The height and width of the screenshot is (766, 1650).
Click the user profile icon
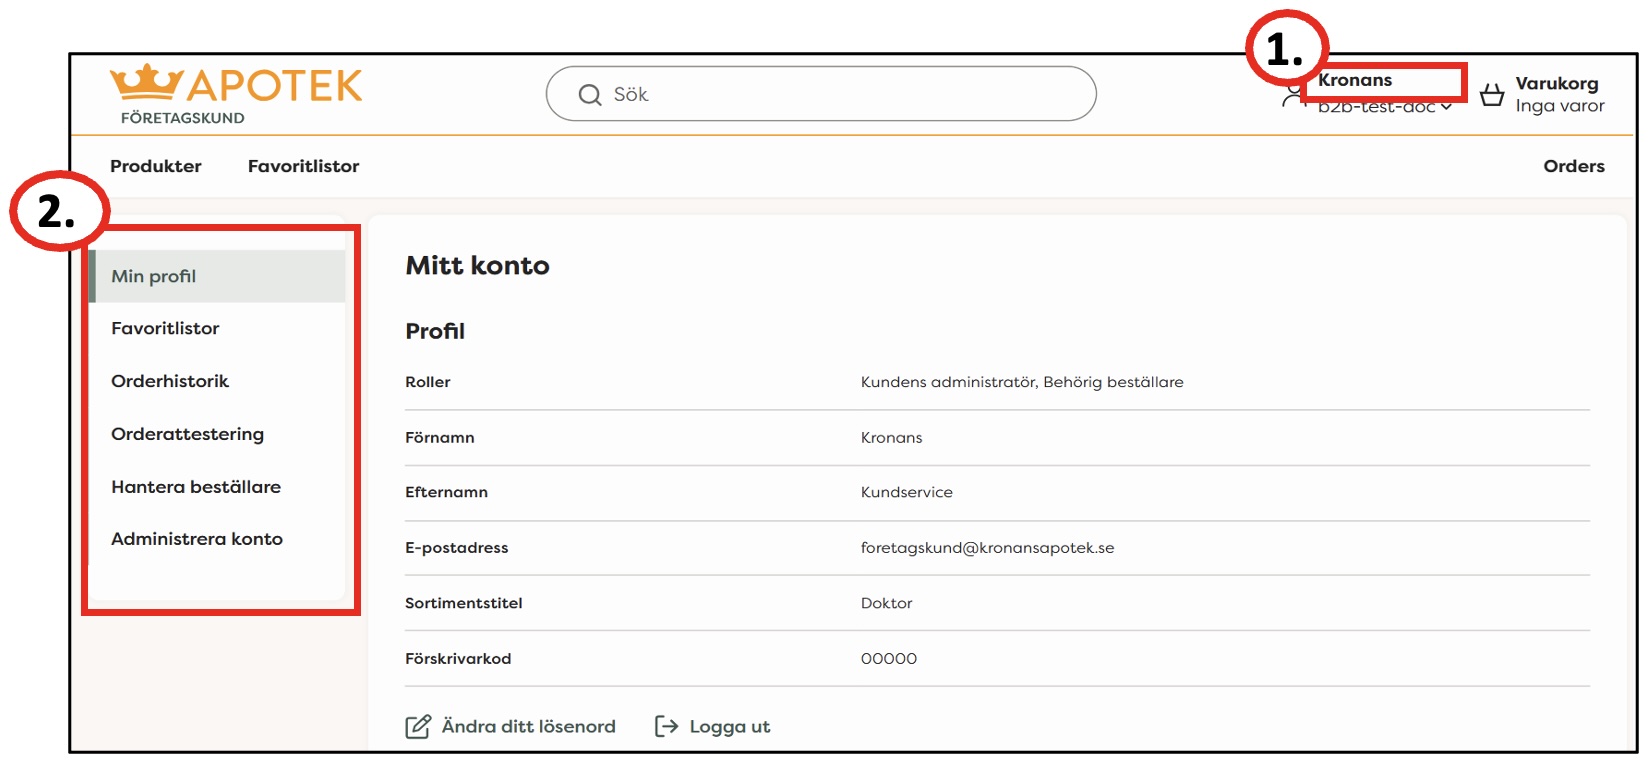click(1293, 96)
